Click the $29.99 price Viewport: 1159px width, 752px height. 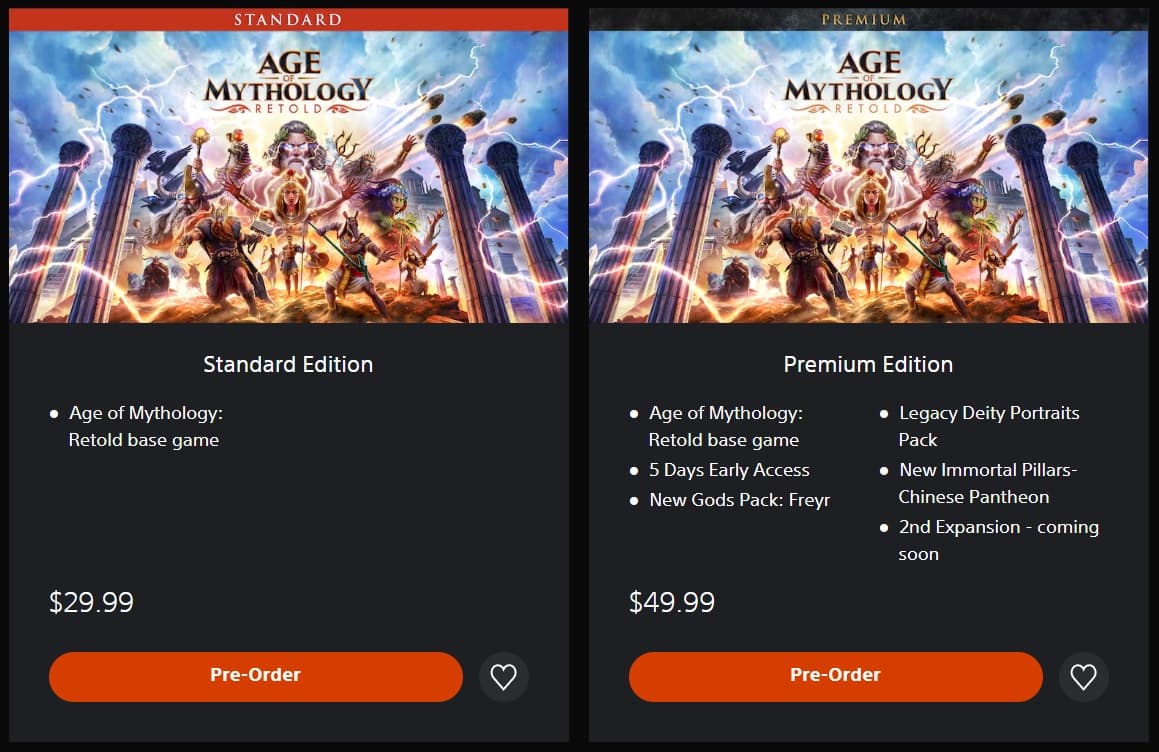[91, 602]
